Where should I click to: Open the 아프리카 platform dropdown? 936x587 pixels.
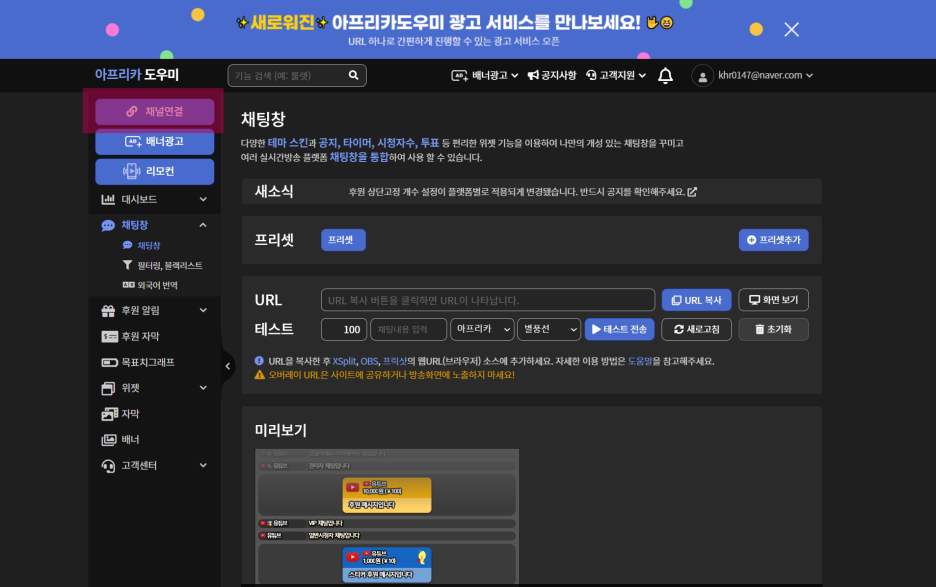[x=482, y=330]
